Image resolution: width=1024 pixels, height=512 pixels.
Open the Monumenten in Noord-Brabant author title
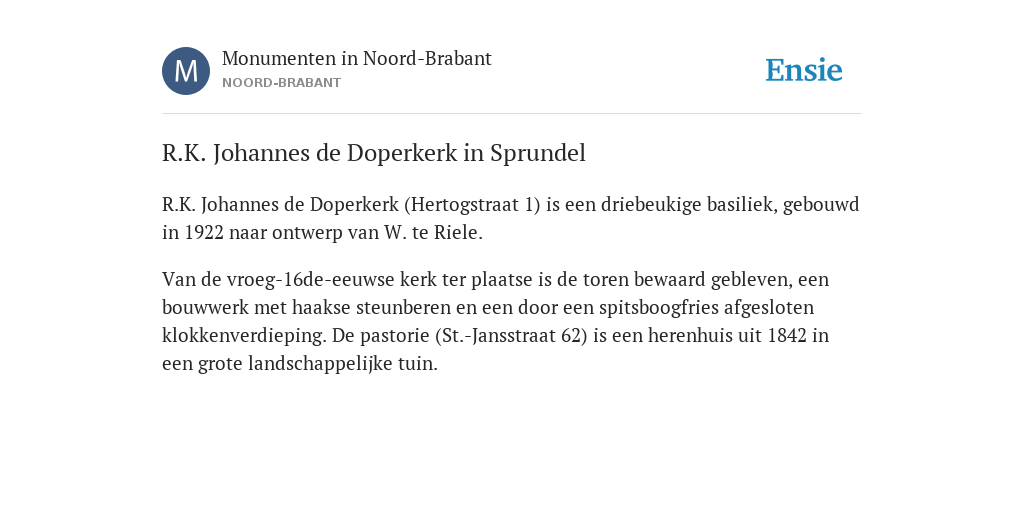coord(357,59)
